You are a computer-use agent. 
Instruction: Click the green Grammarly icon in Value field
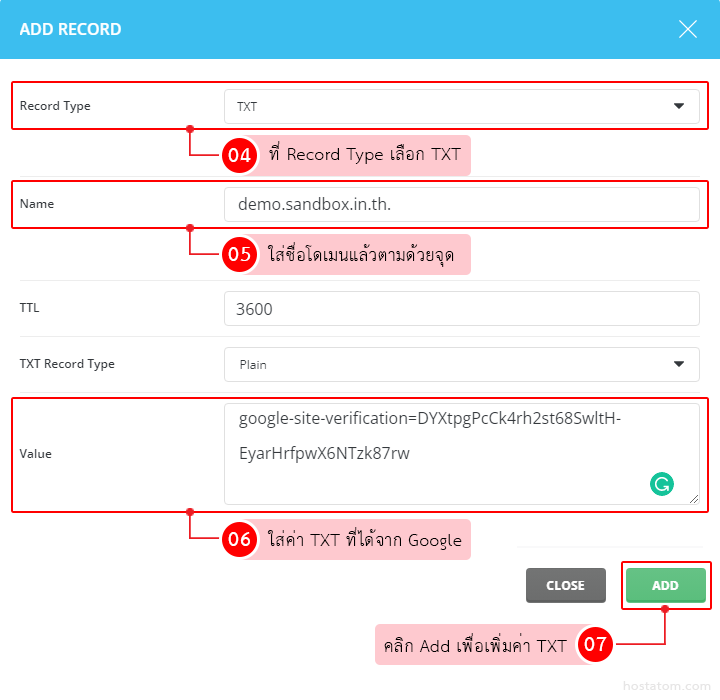[661, 485]
